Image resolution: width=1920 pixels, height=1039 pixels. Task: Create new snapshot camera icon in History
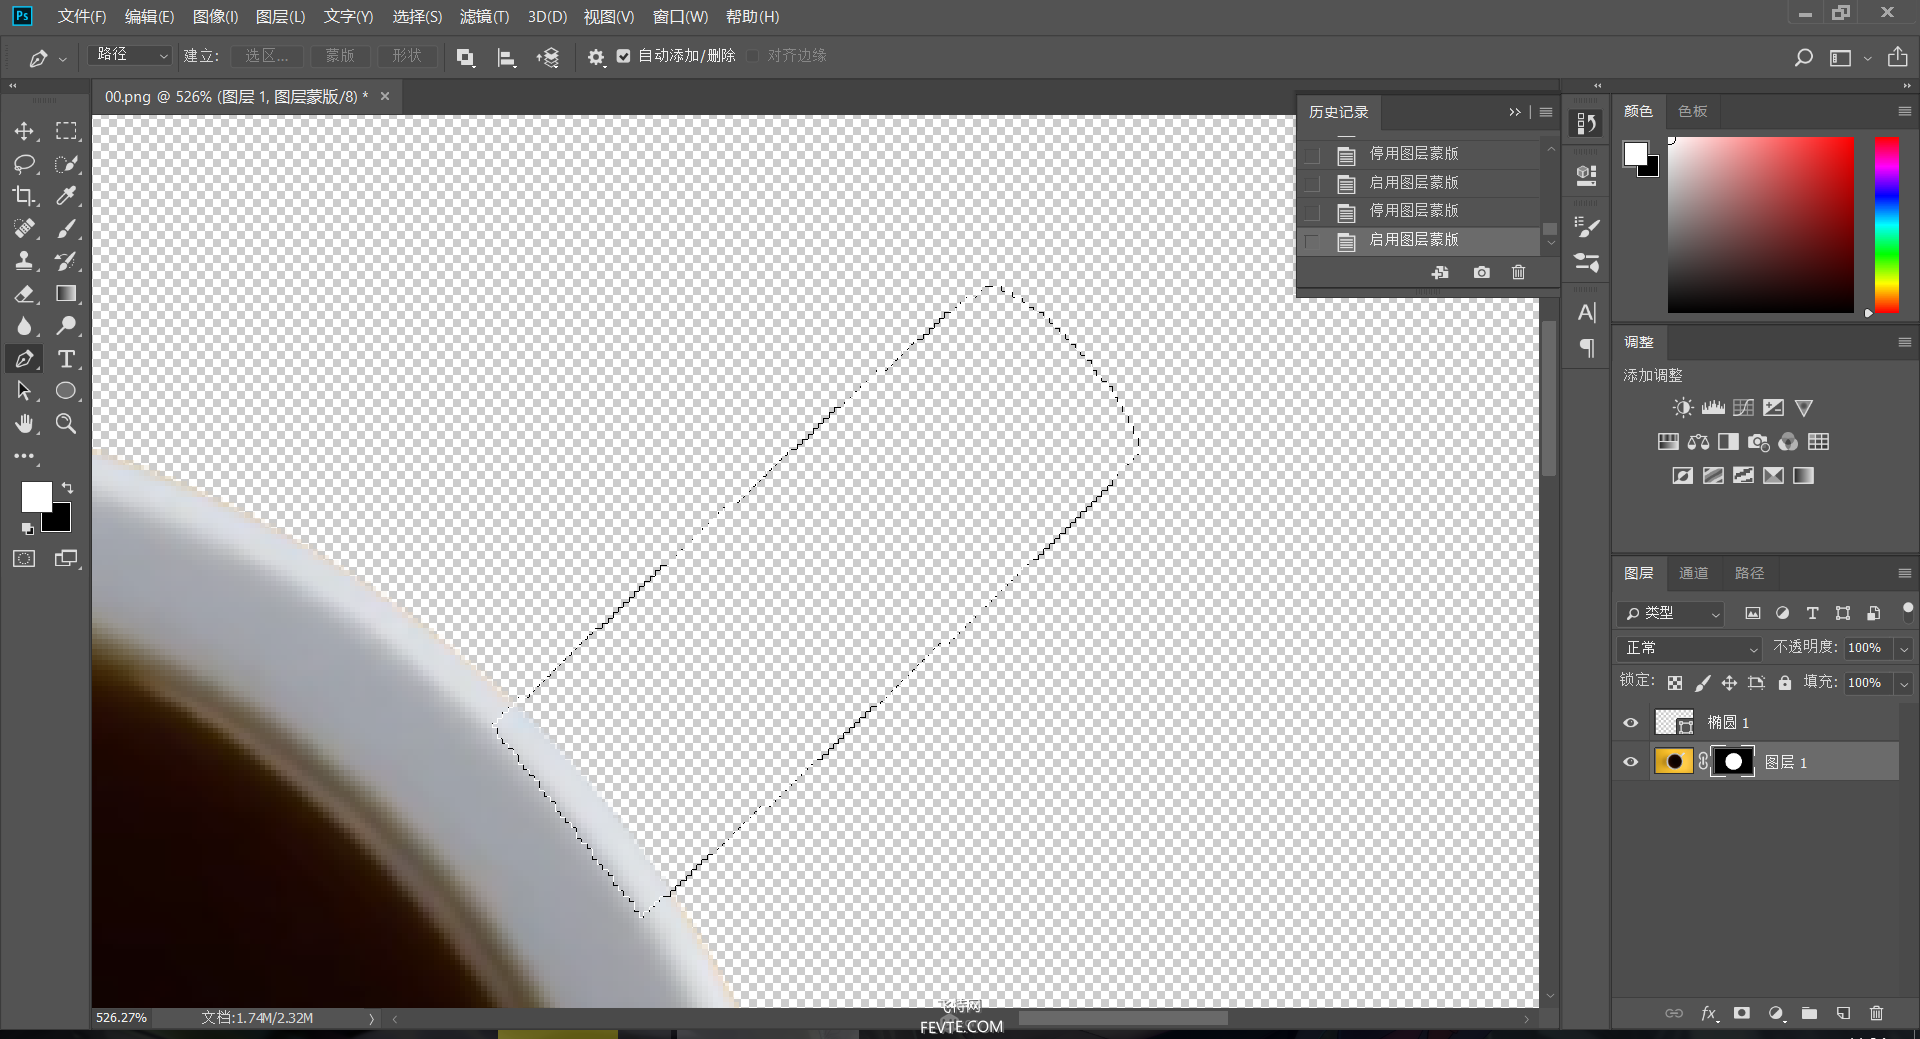(1481, 272)
